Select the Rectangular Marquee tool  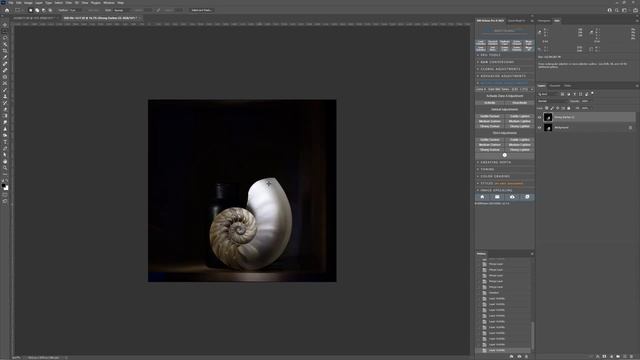pos(5,31)
